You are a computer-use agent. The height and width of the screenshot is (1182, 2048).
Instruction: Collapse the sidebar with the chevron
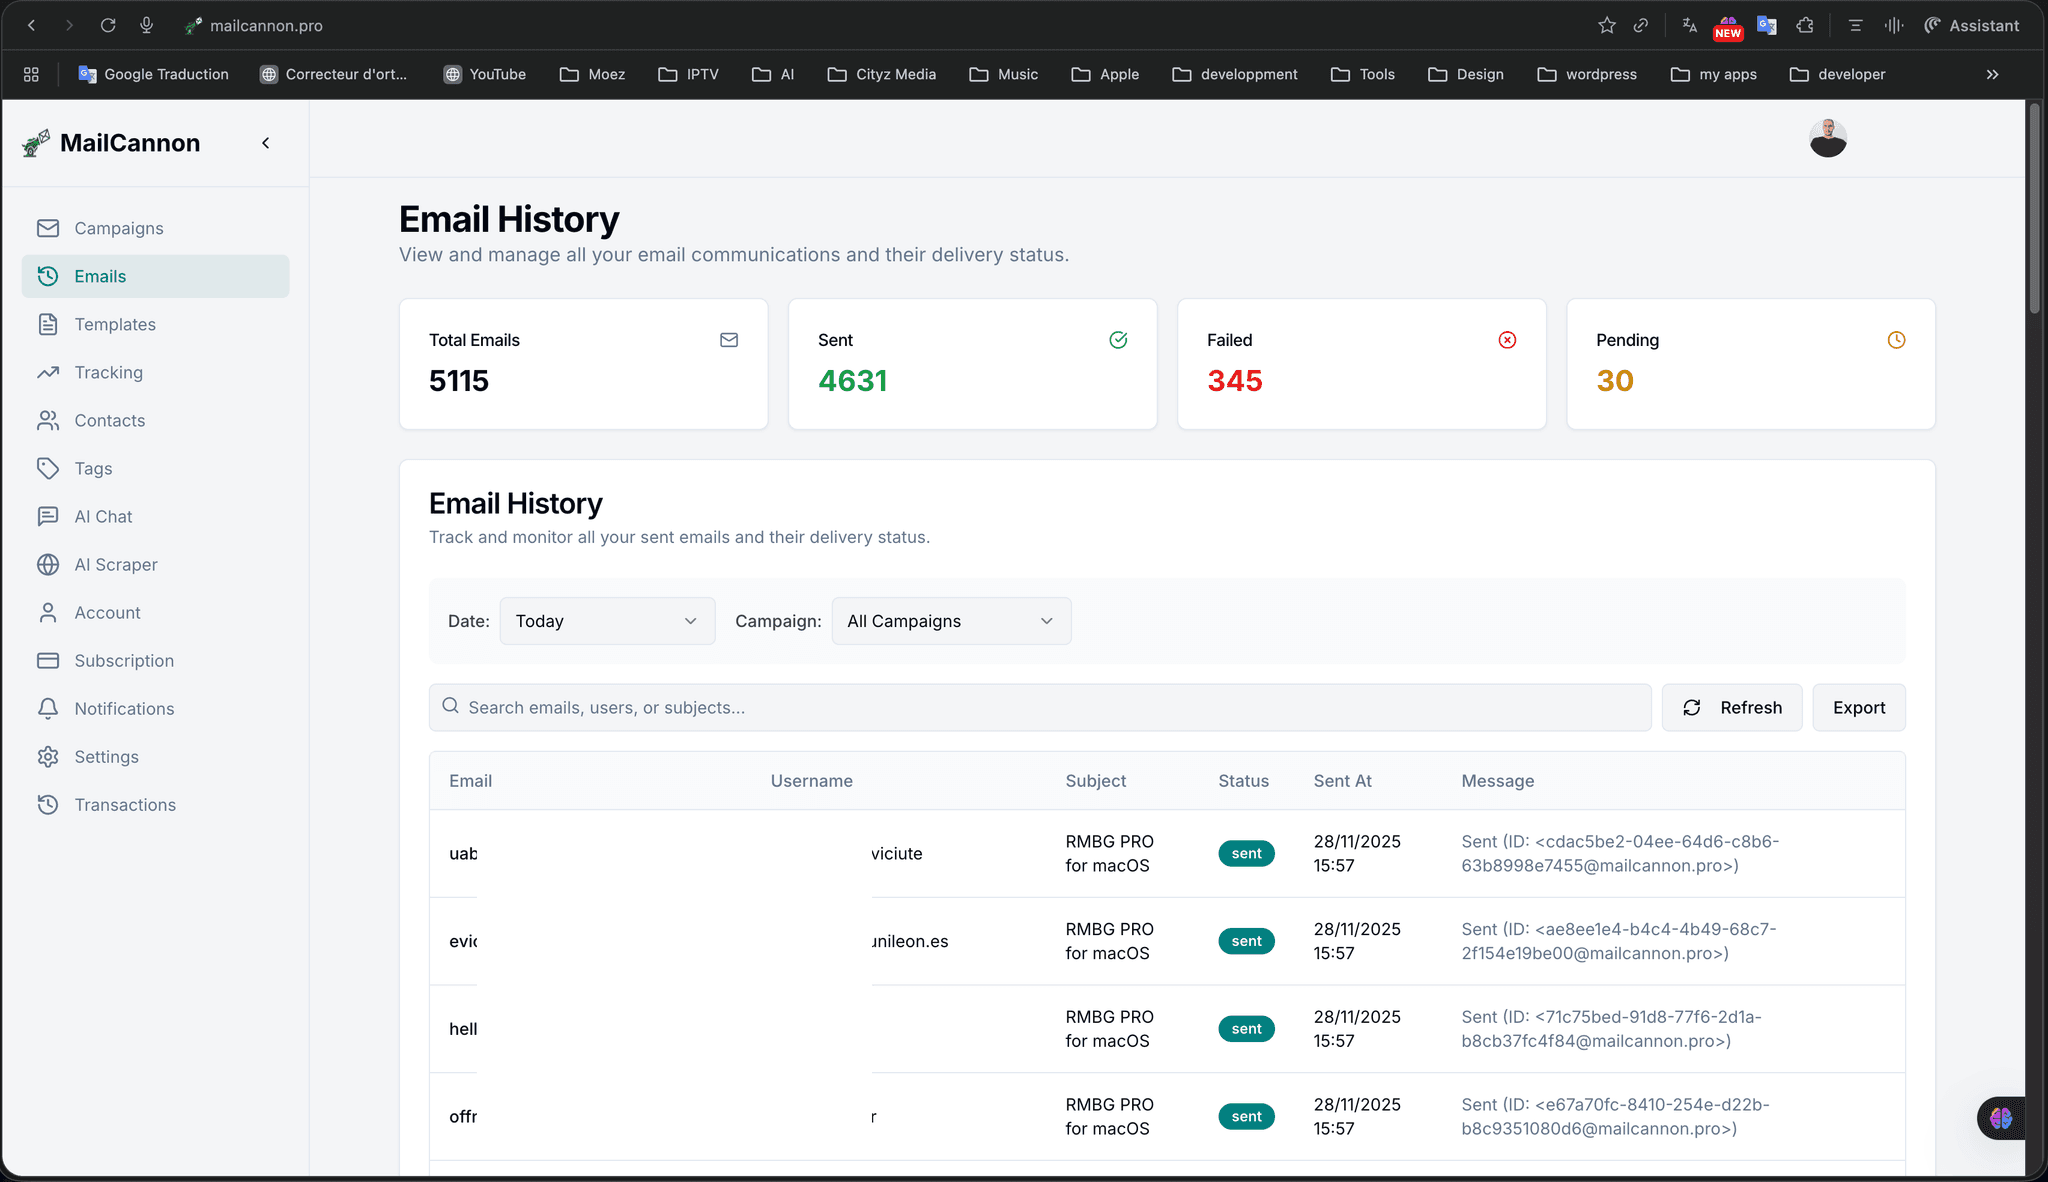[266, 143]
